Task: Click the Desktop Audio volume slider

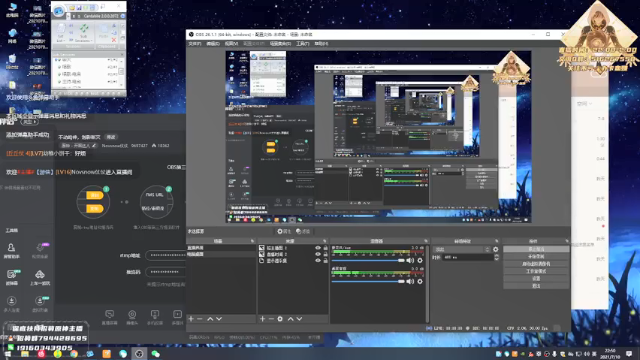Action: tap(369, 281)
